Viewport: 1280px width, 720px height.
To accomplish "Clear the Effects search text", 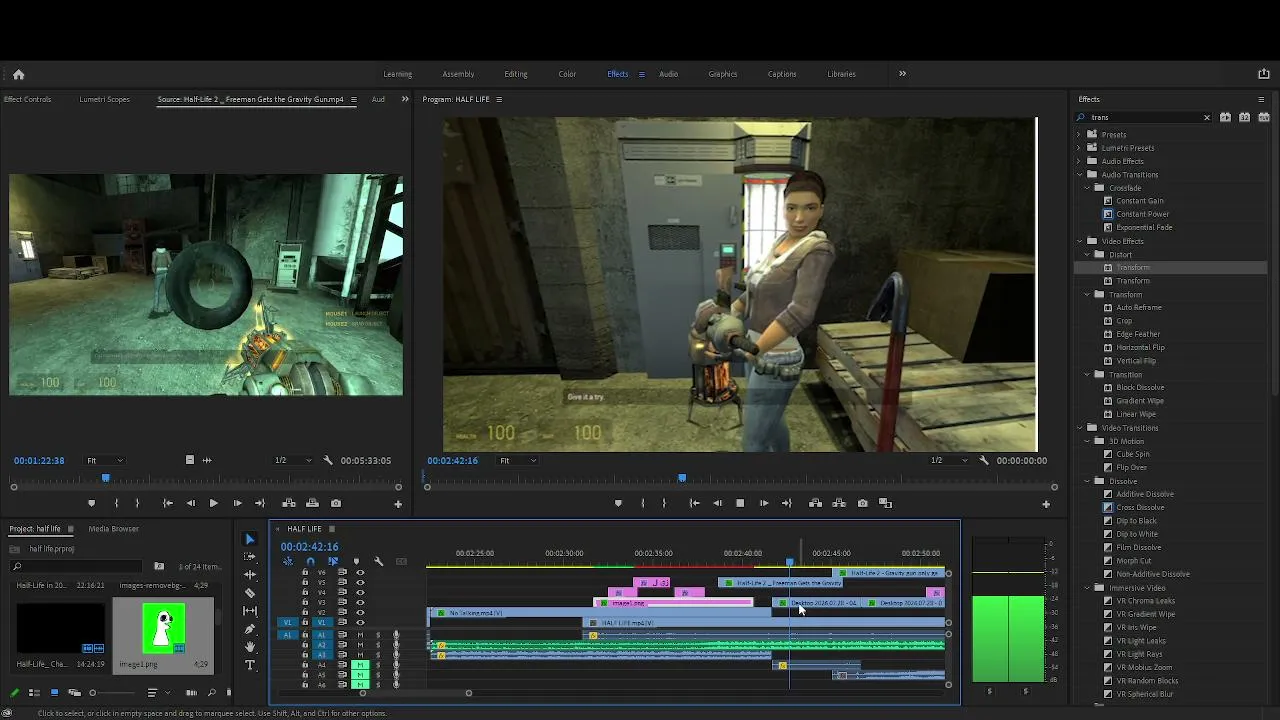I will pos(1206,117).
